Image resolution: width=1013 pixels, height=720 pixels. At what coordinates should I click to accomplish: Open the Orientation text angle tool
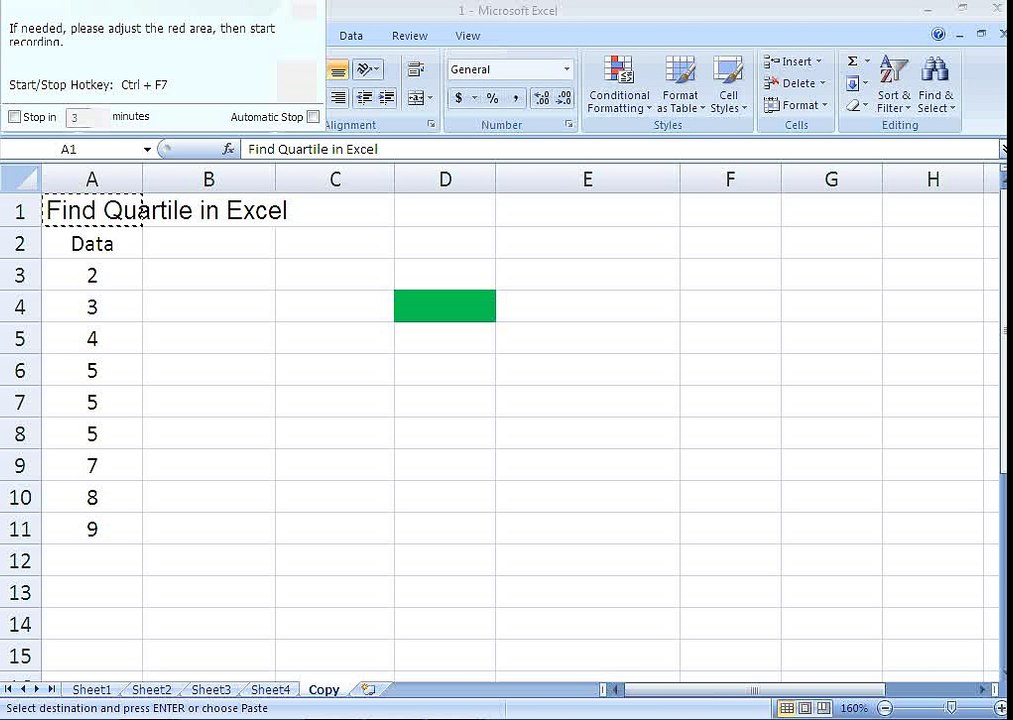pos(368,69)
